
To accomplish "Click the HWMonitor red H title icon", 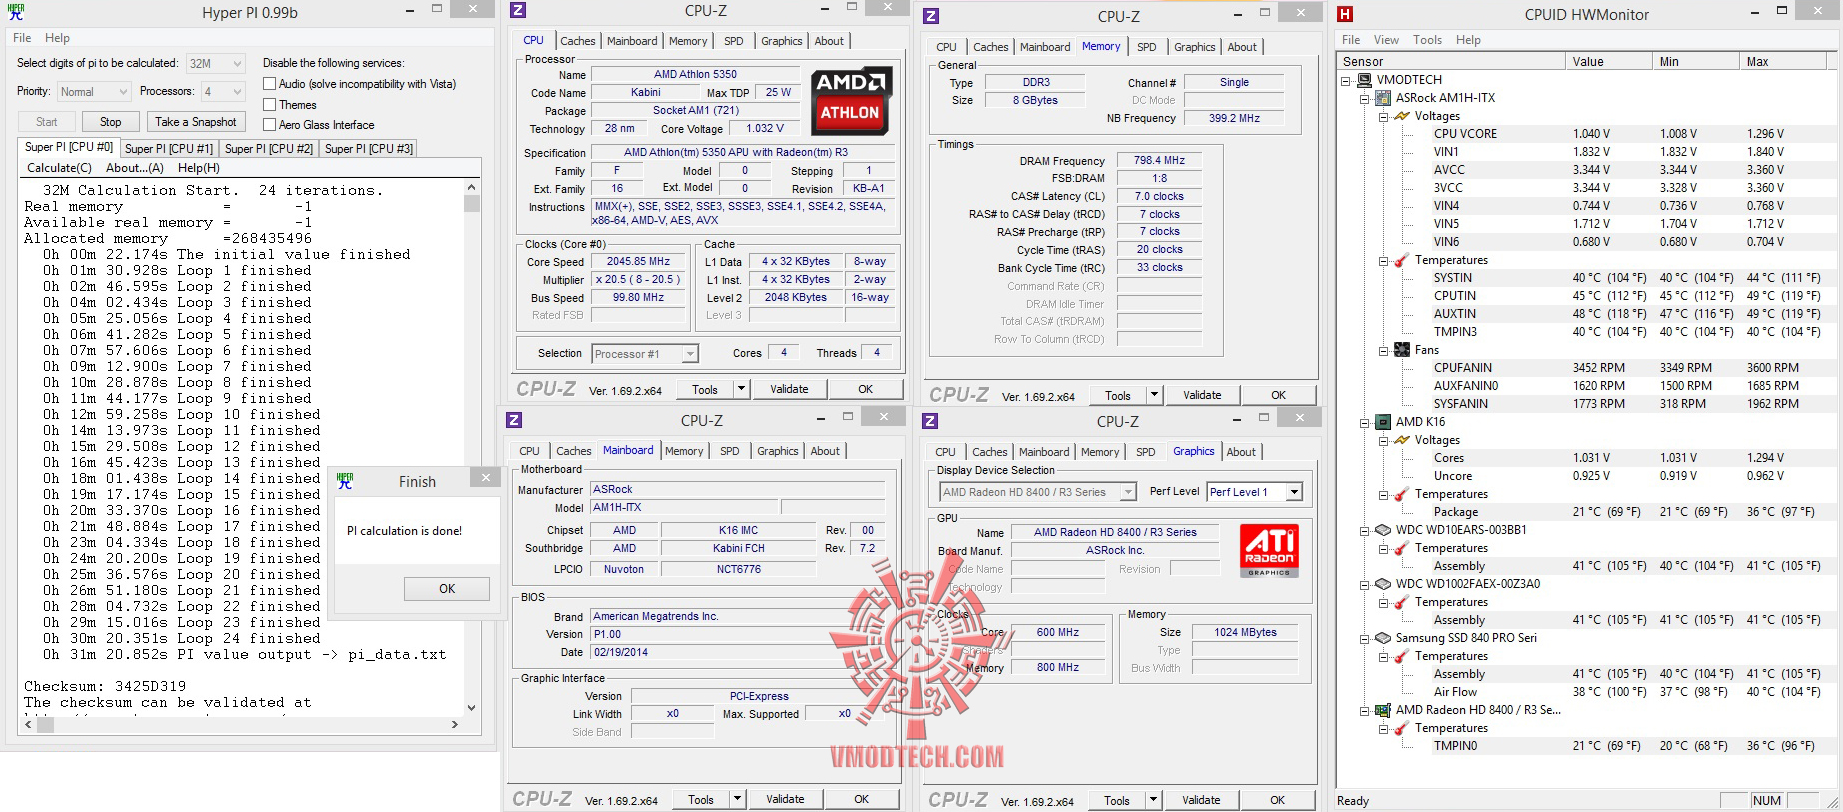I will [x=1345, y=14].
